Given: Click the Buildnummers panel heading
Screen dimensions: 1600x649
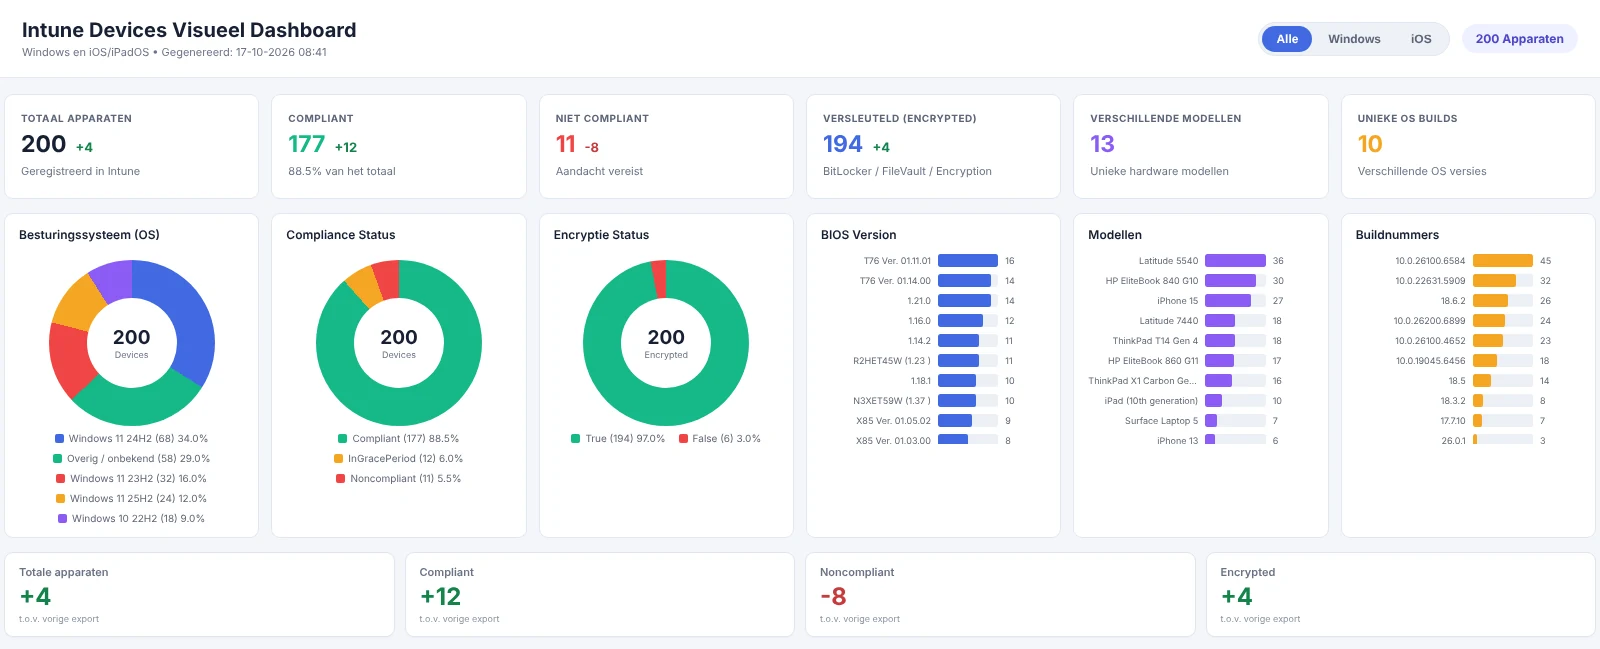Looking at the screenshot, I should pyautogui.click(x=1397, y=235).
